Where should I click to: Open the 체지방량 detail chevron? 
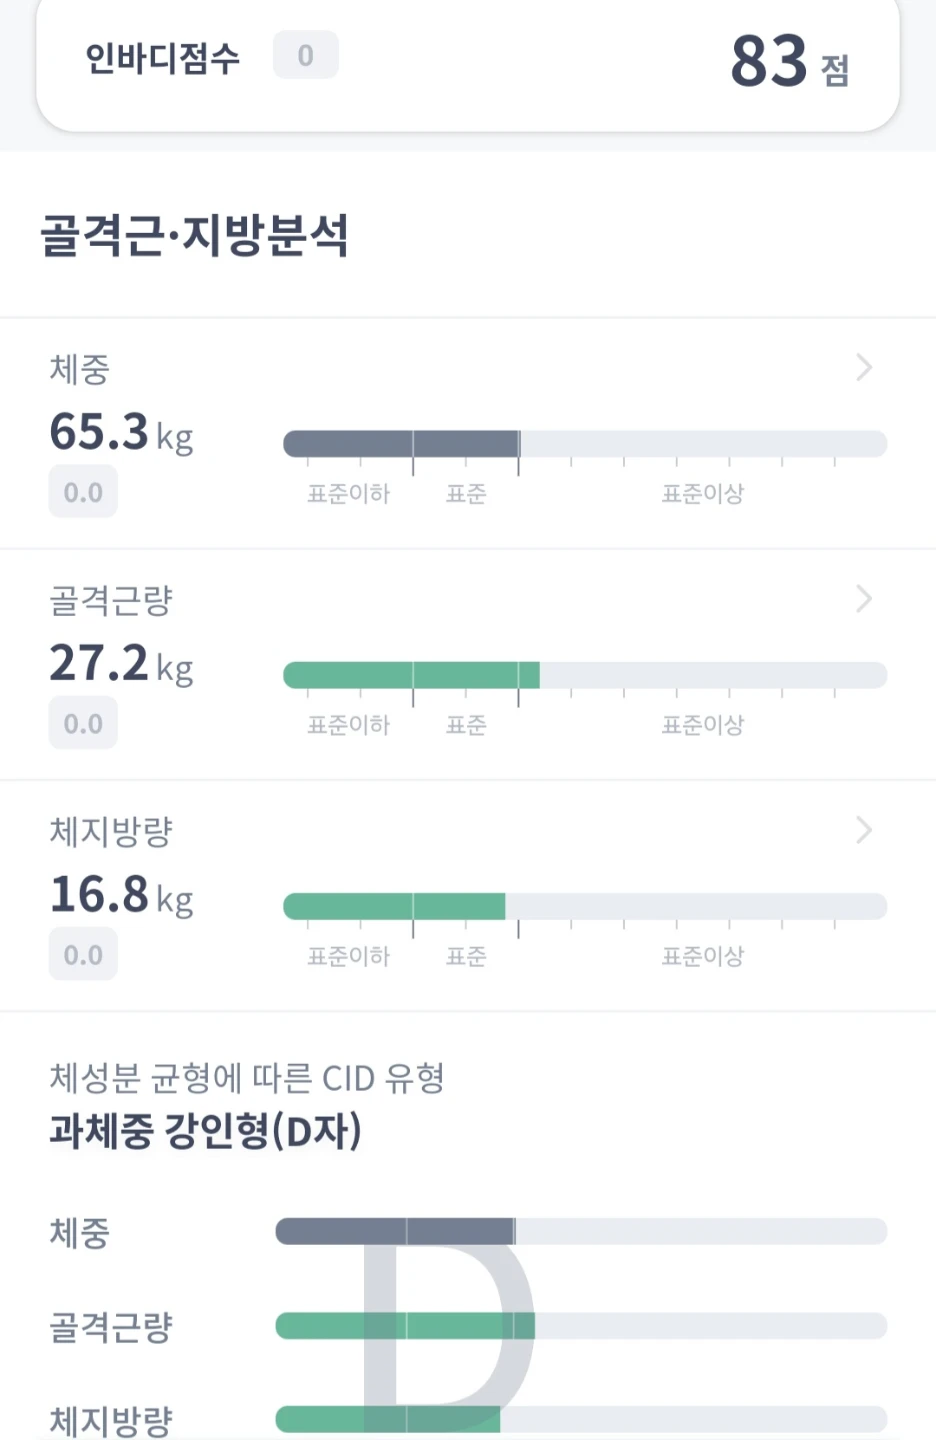(865, 830)
